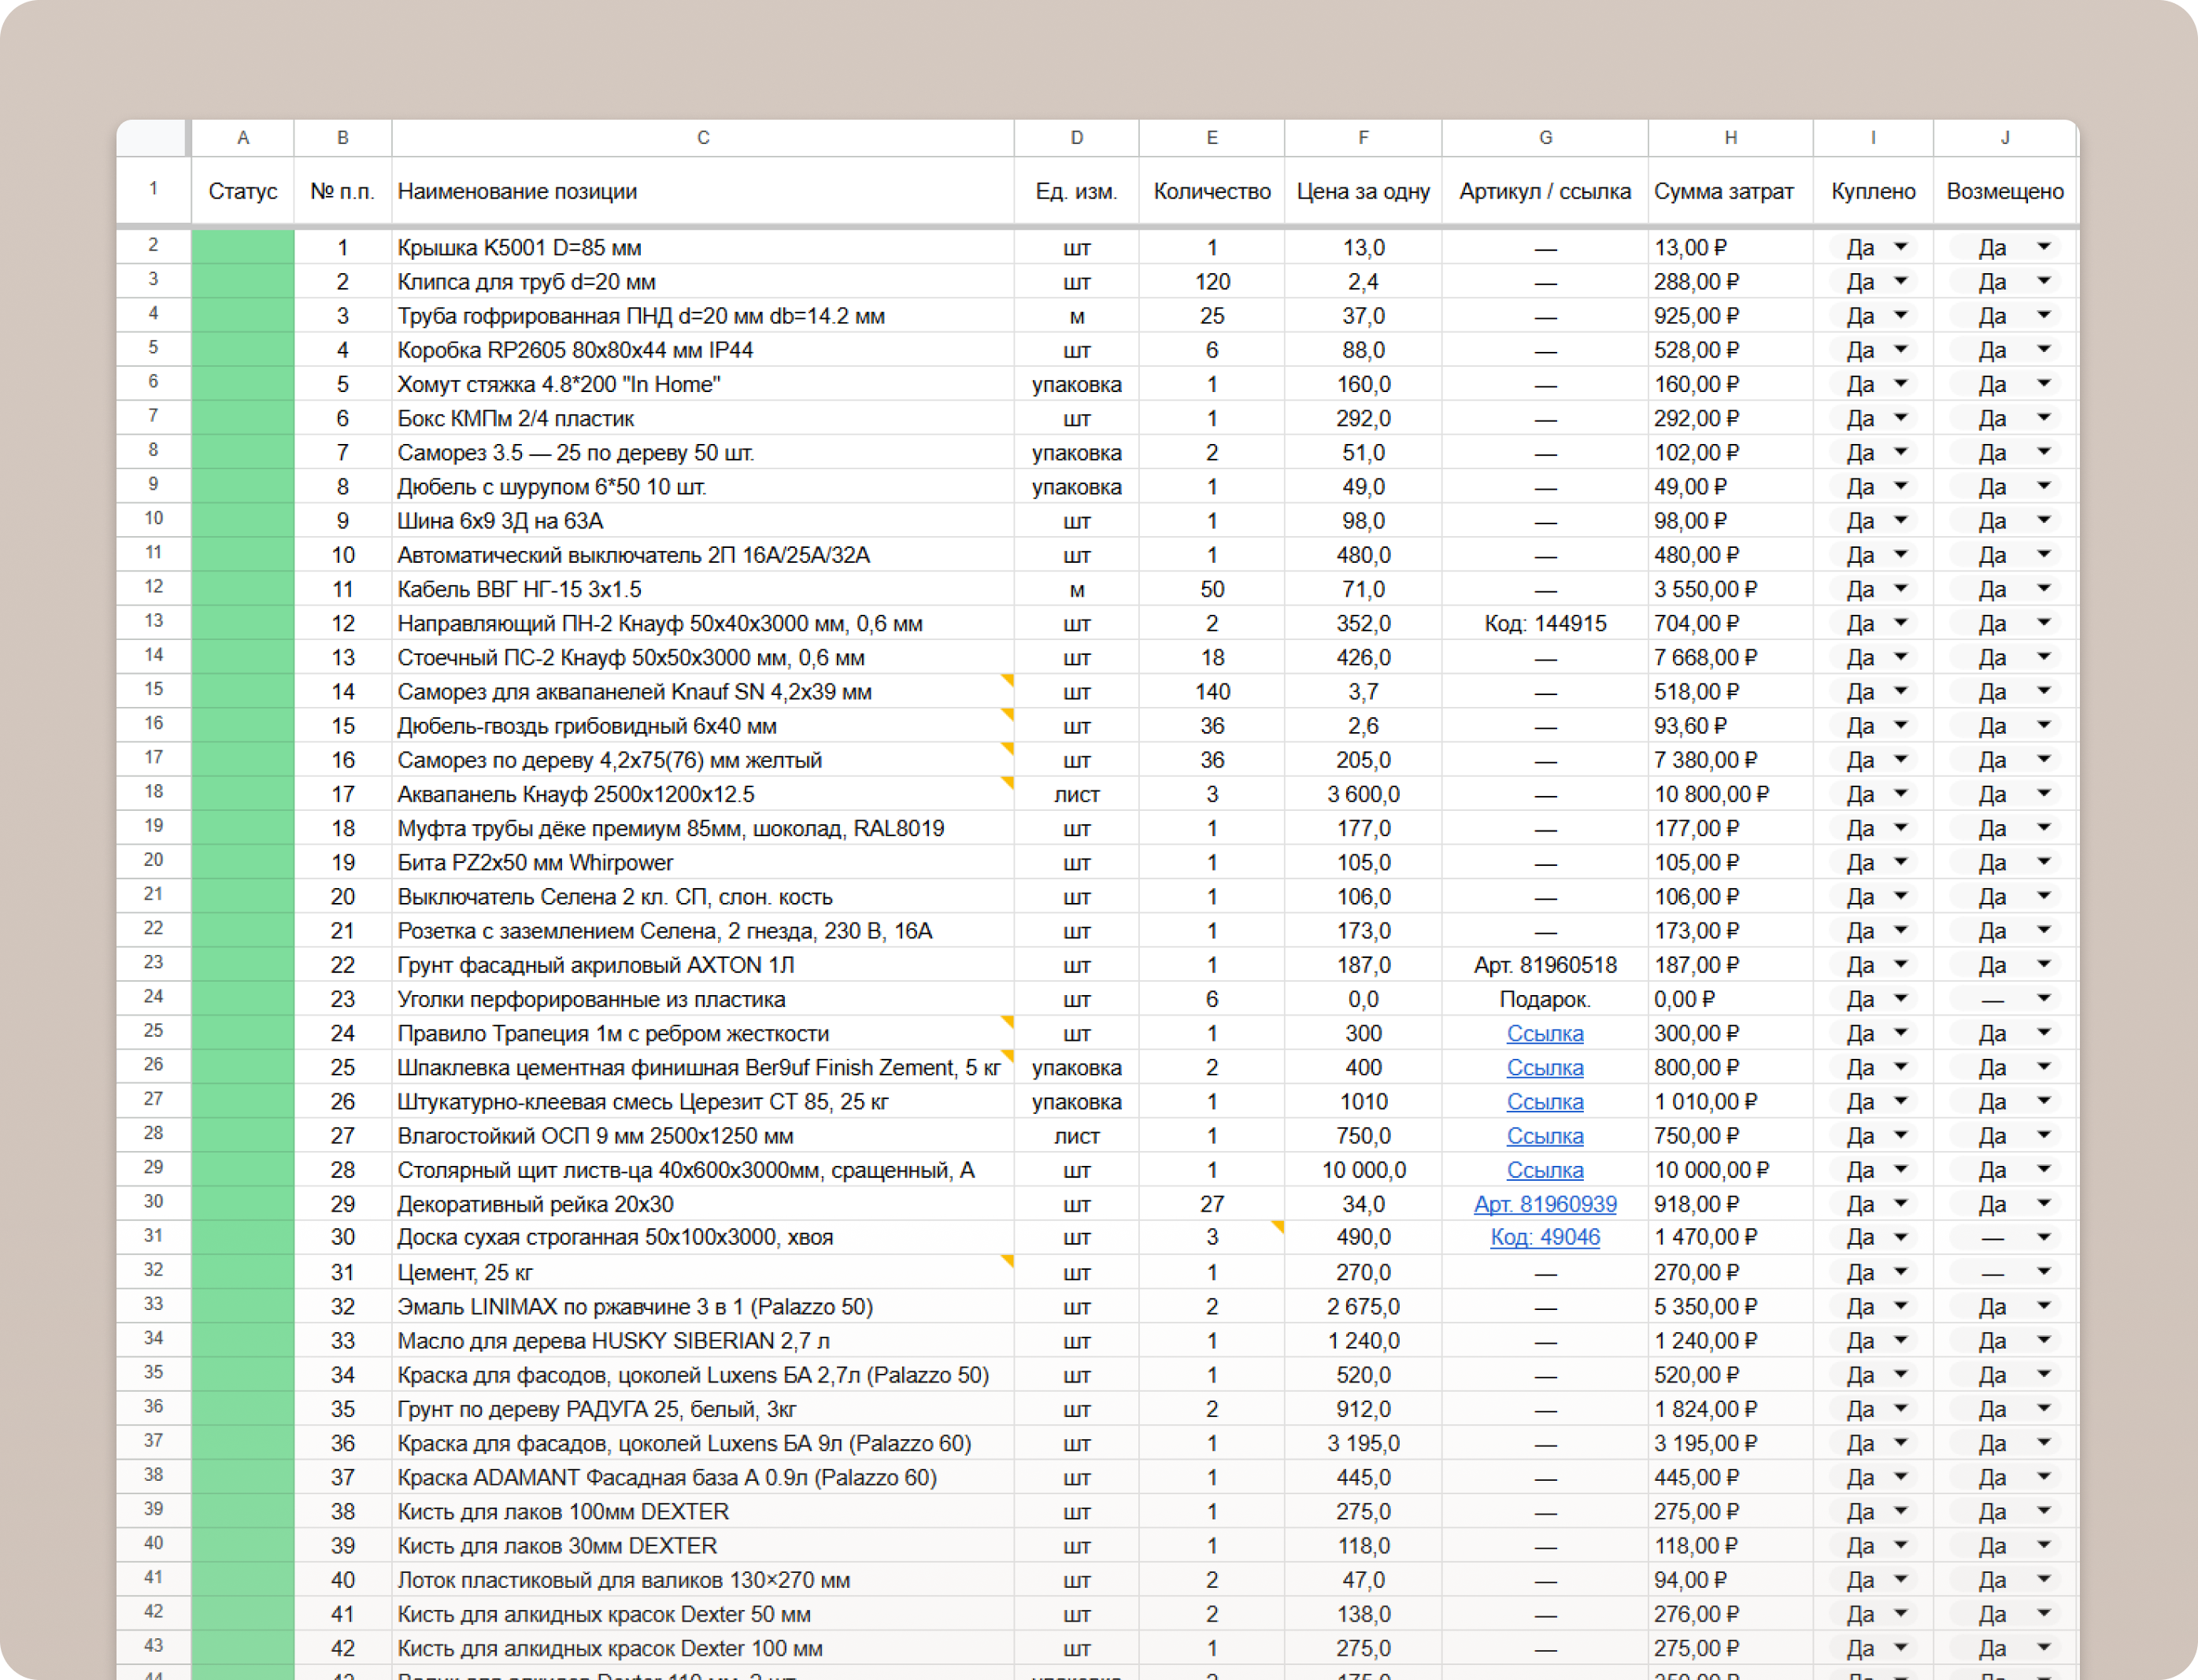
Task: Select the row 24 header
Action: (x=153, y=997)
